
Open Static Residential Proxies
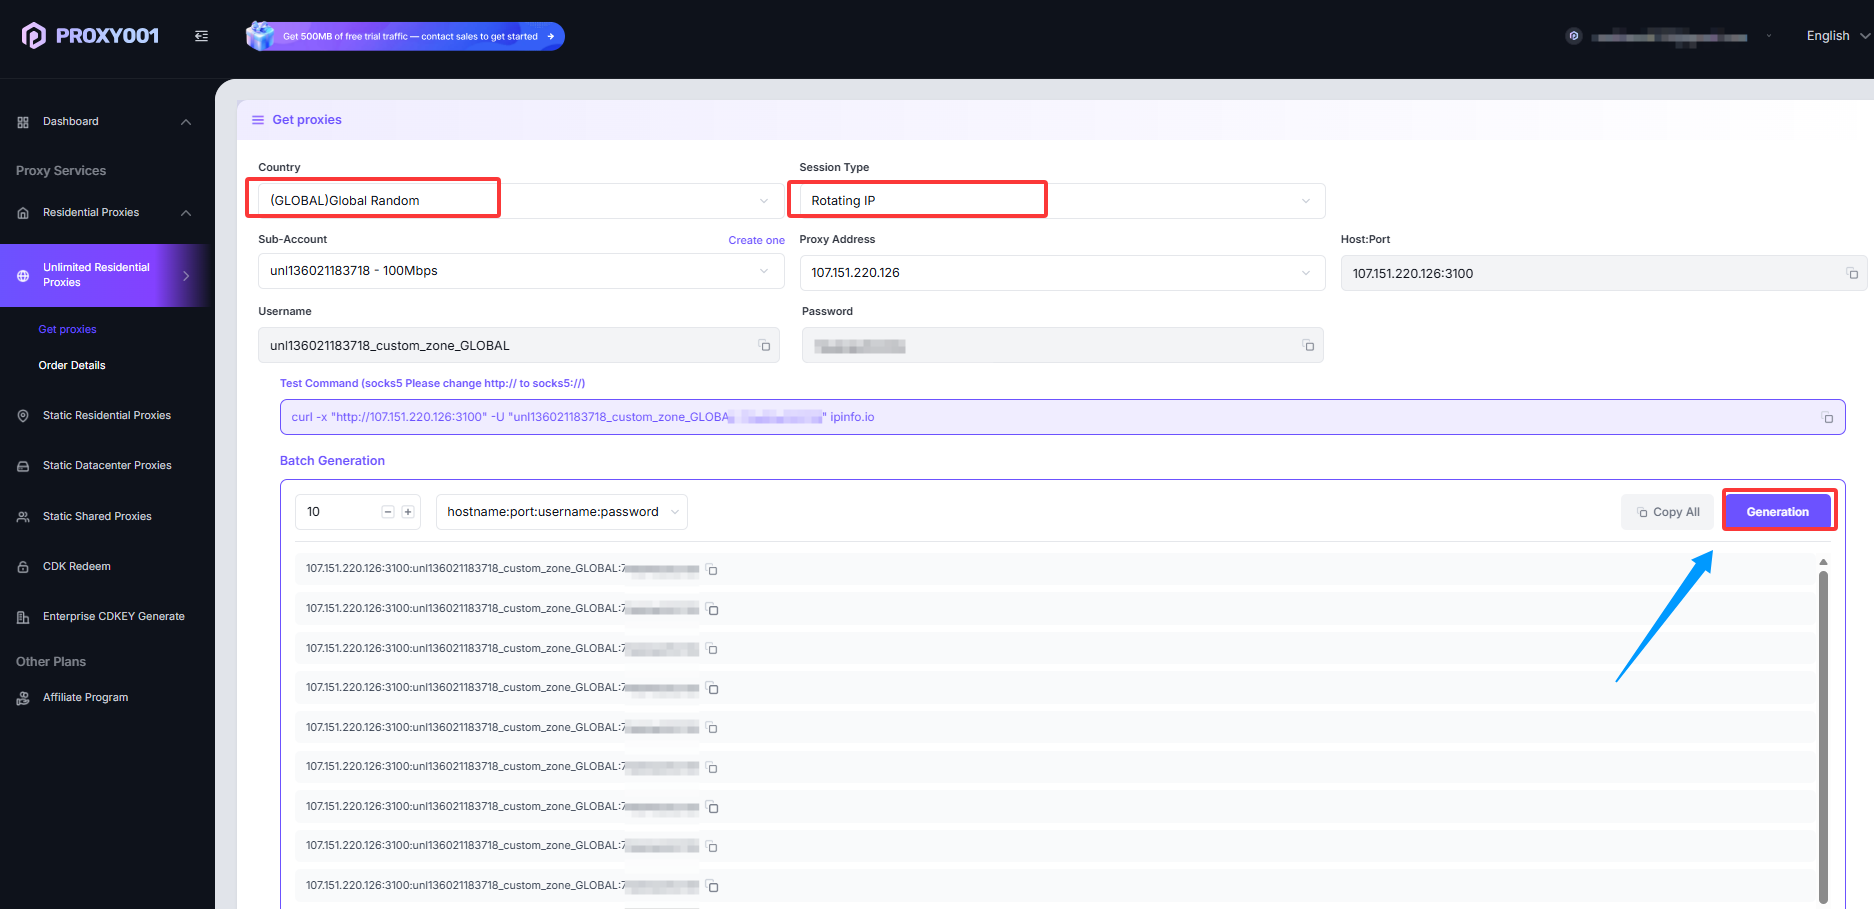click(107, 416)
